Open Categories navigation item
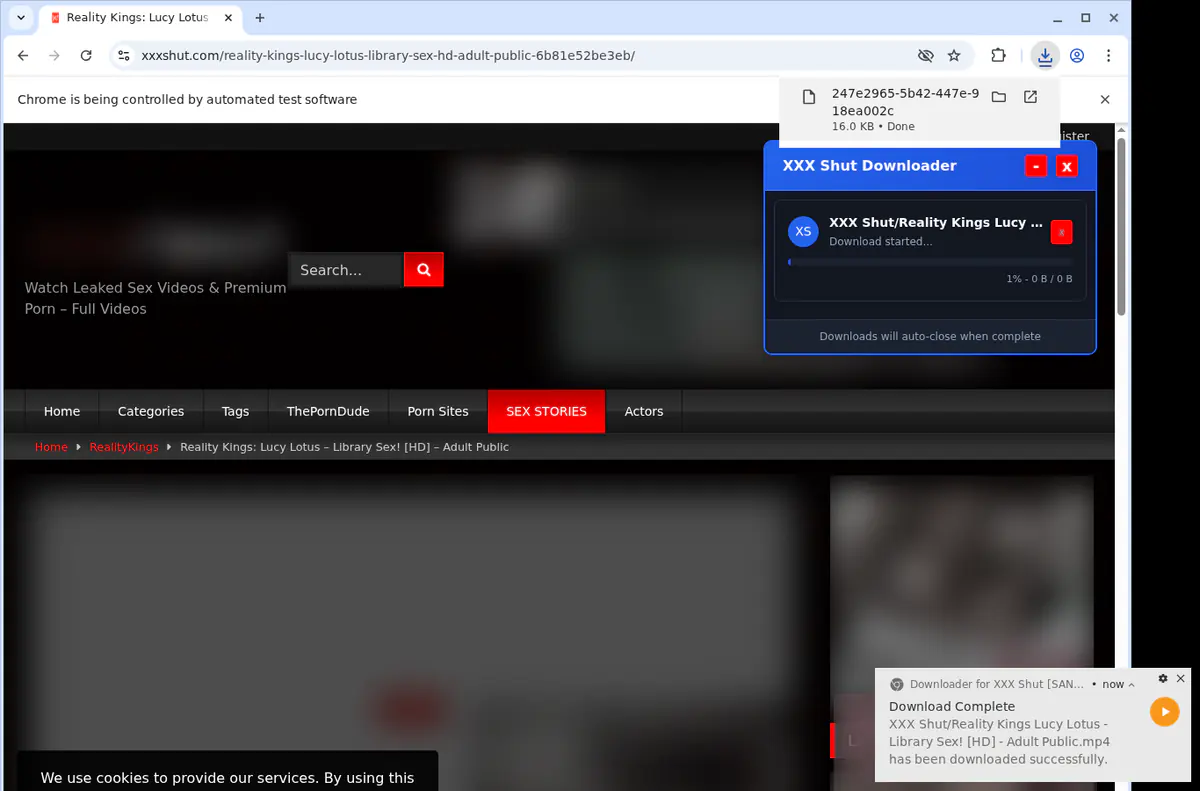Screen dimensions: 1200x791 pos(151,411)
